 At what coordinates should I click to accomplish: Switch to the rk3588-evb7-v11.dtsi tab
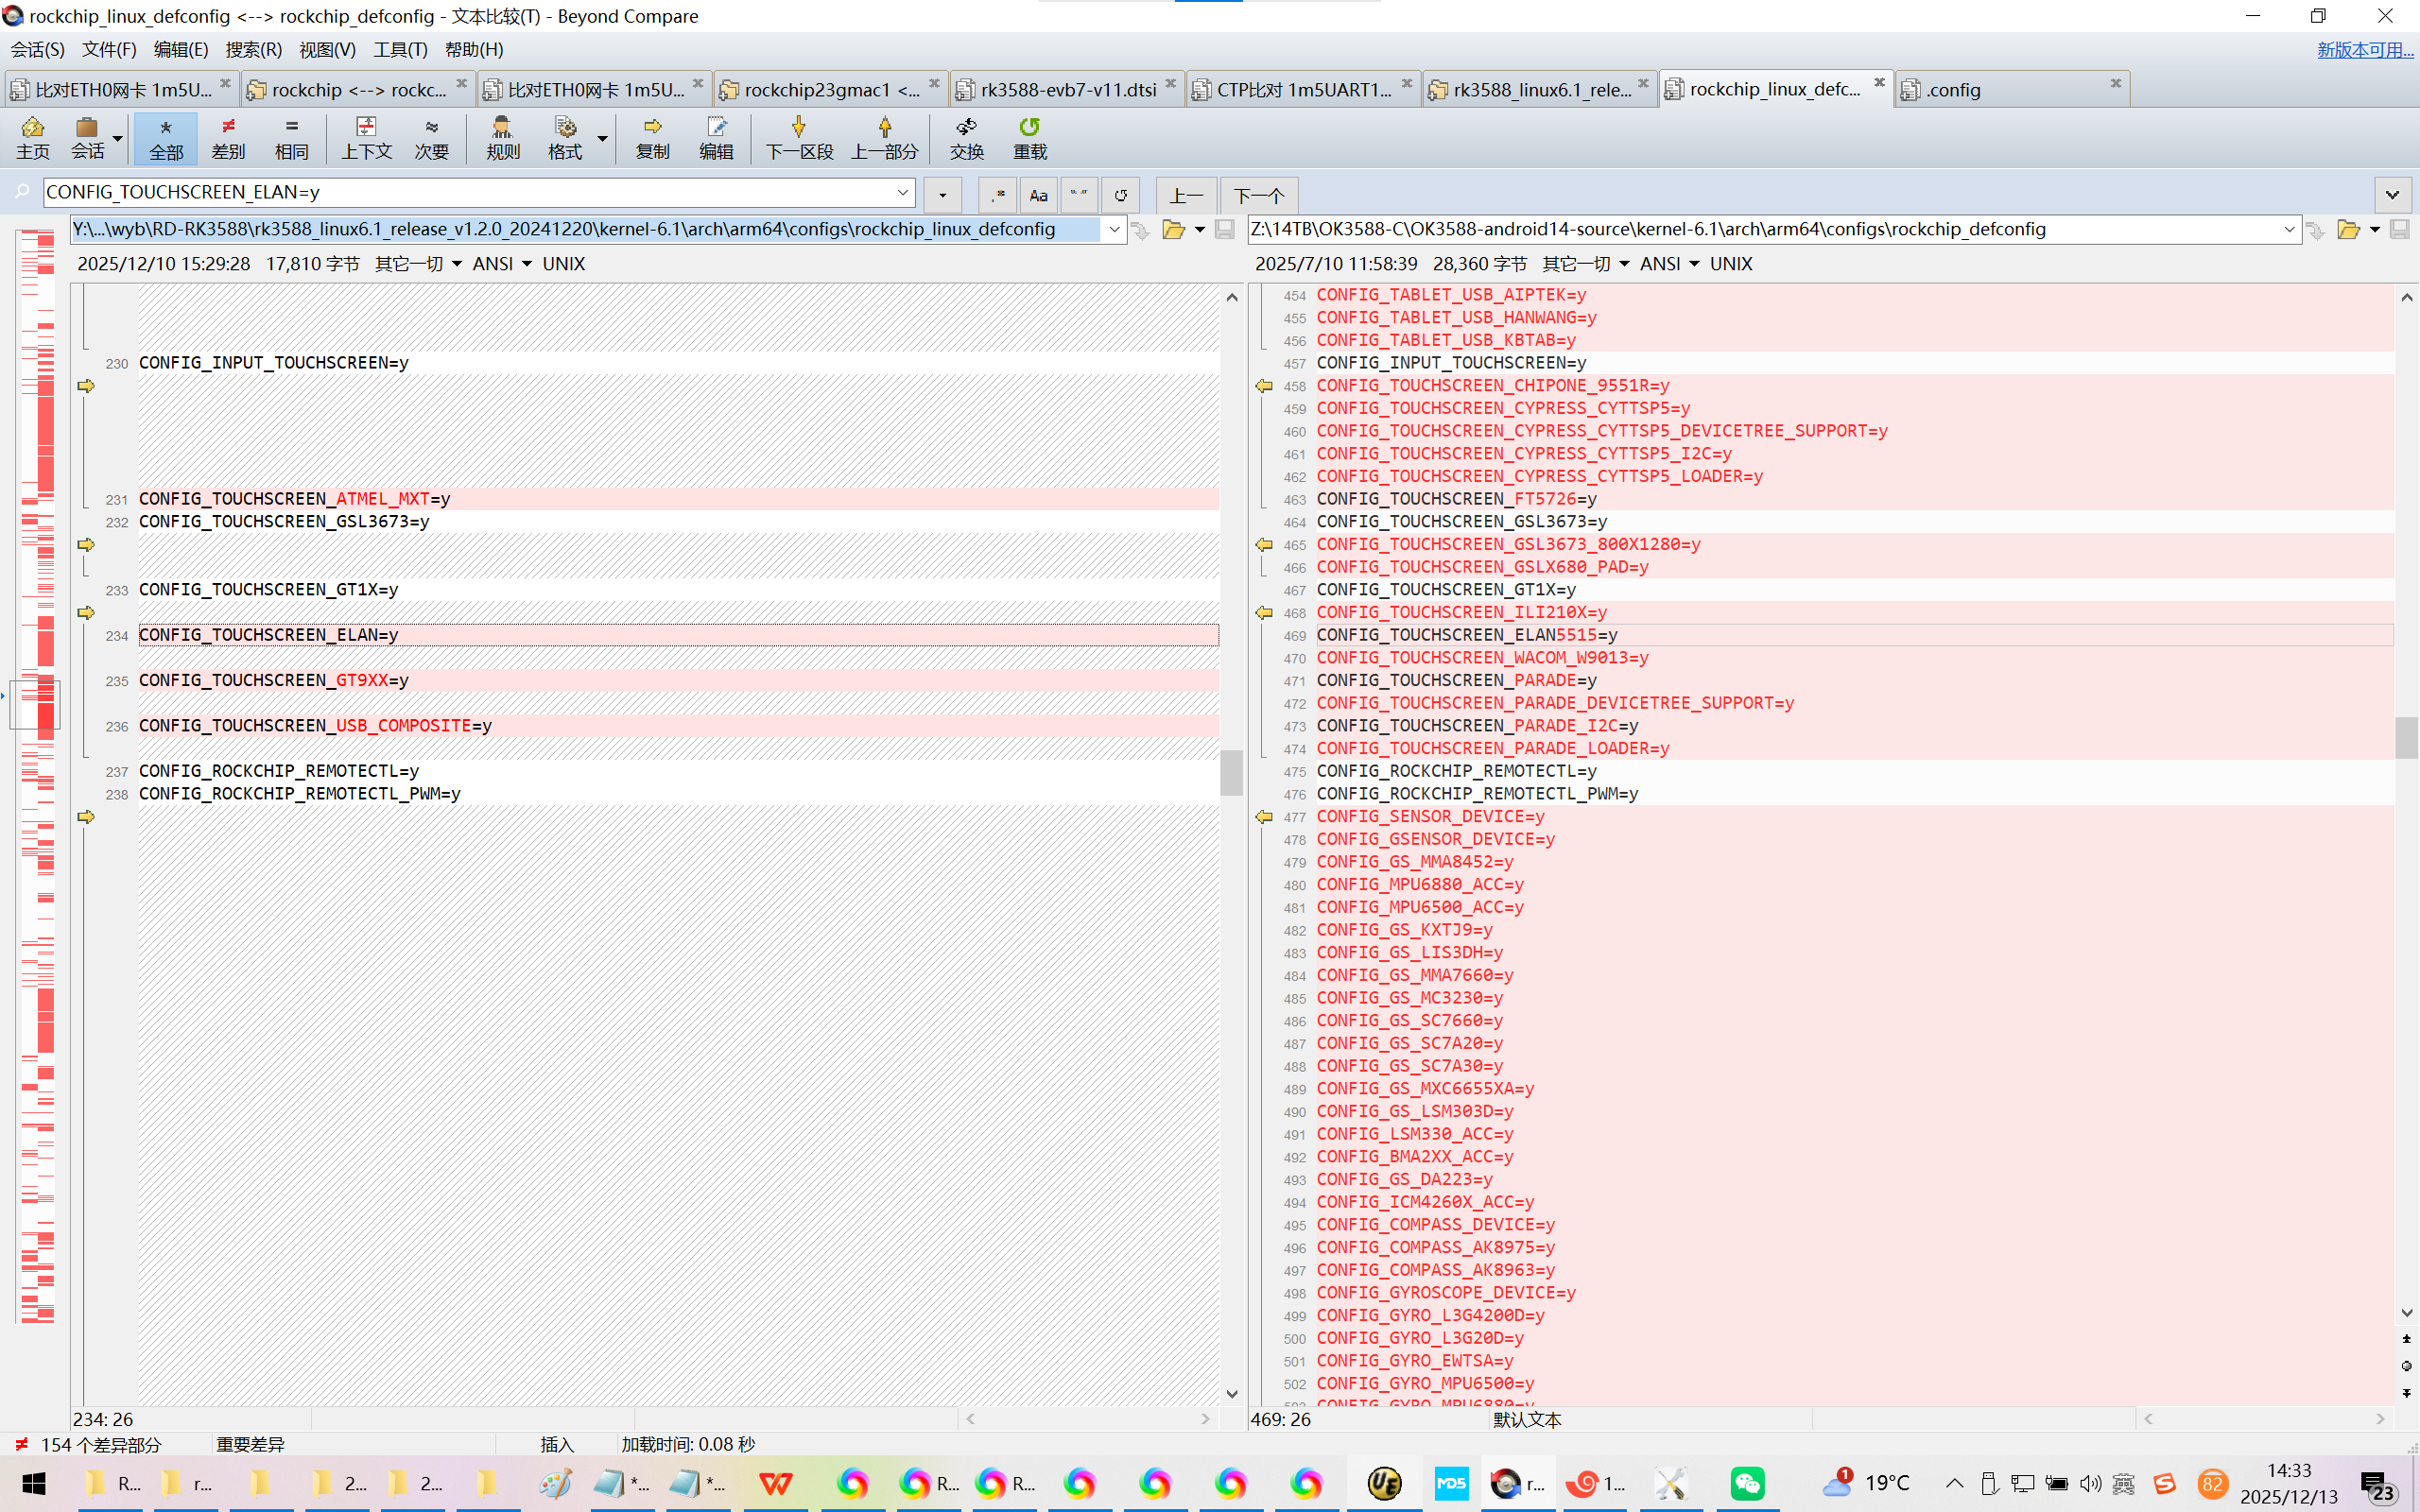pos(1066,89)
